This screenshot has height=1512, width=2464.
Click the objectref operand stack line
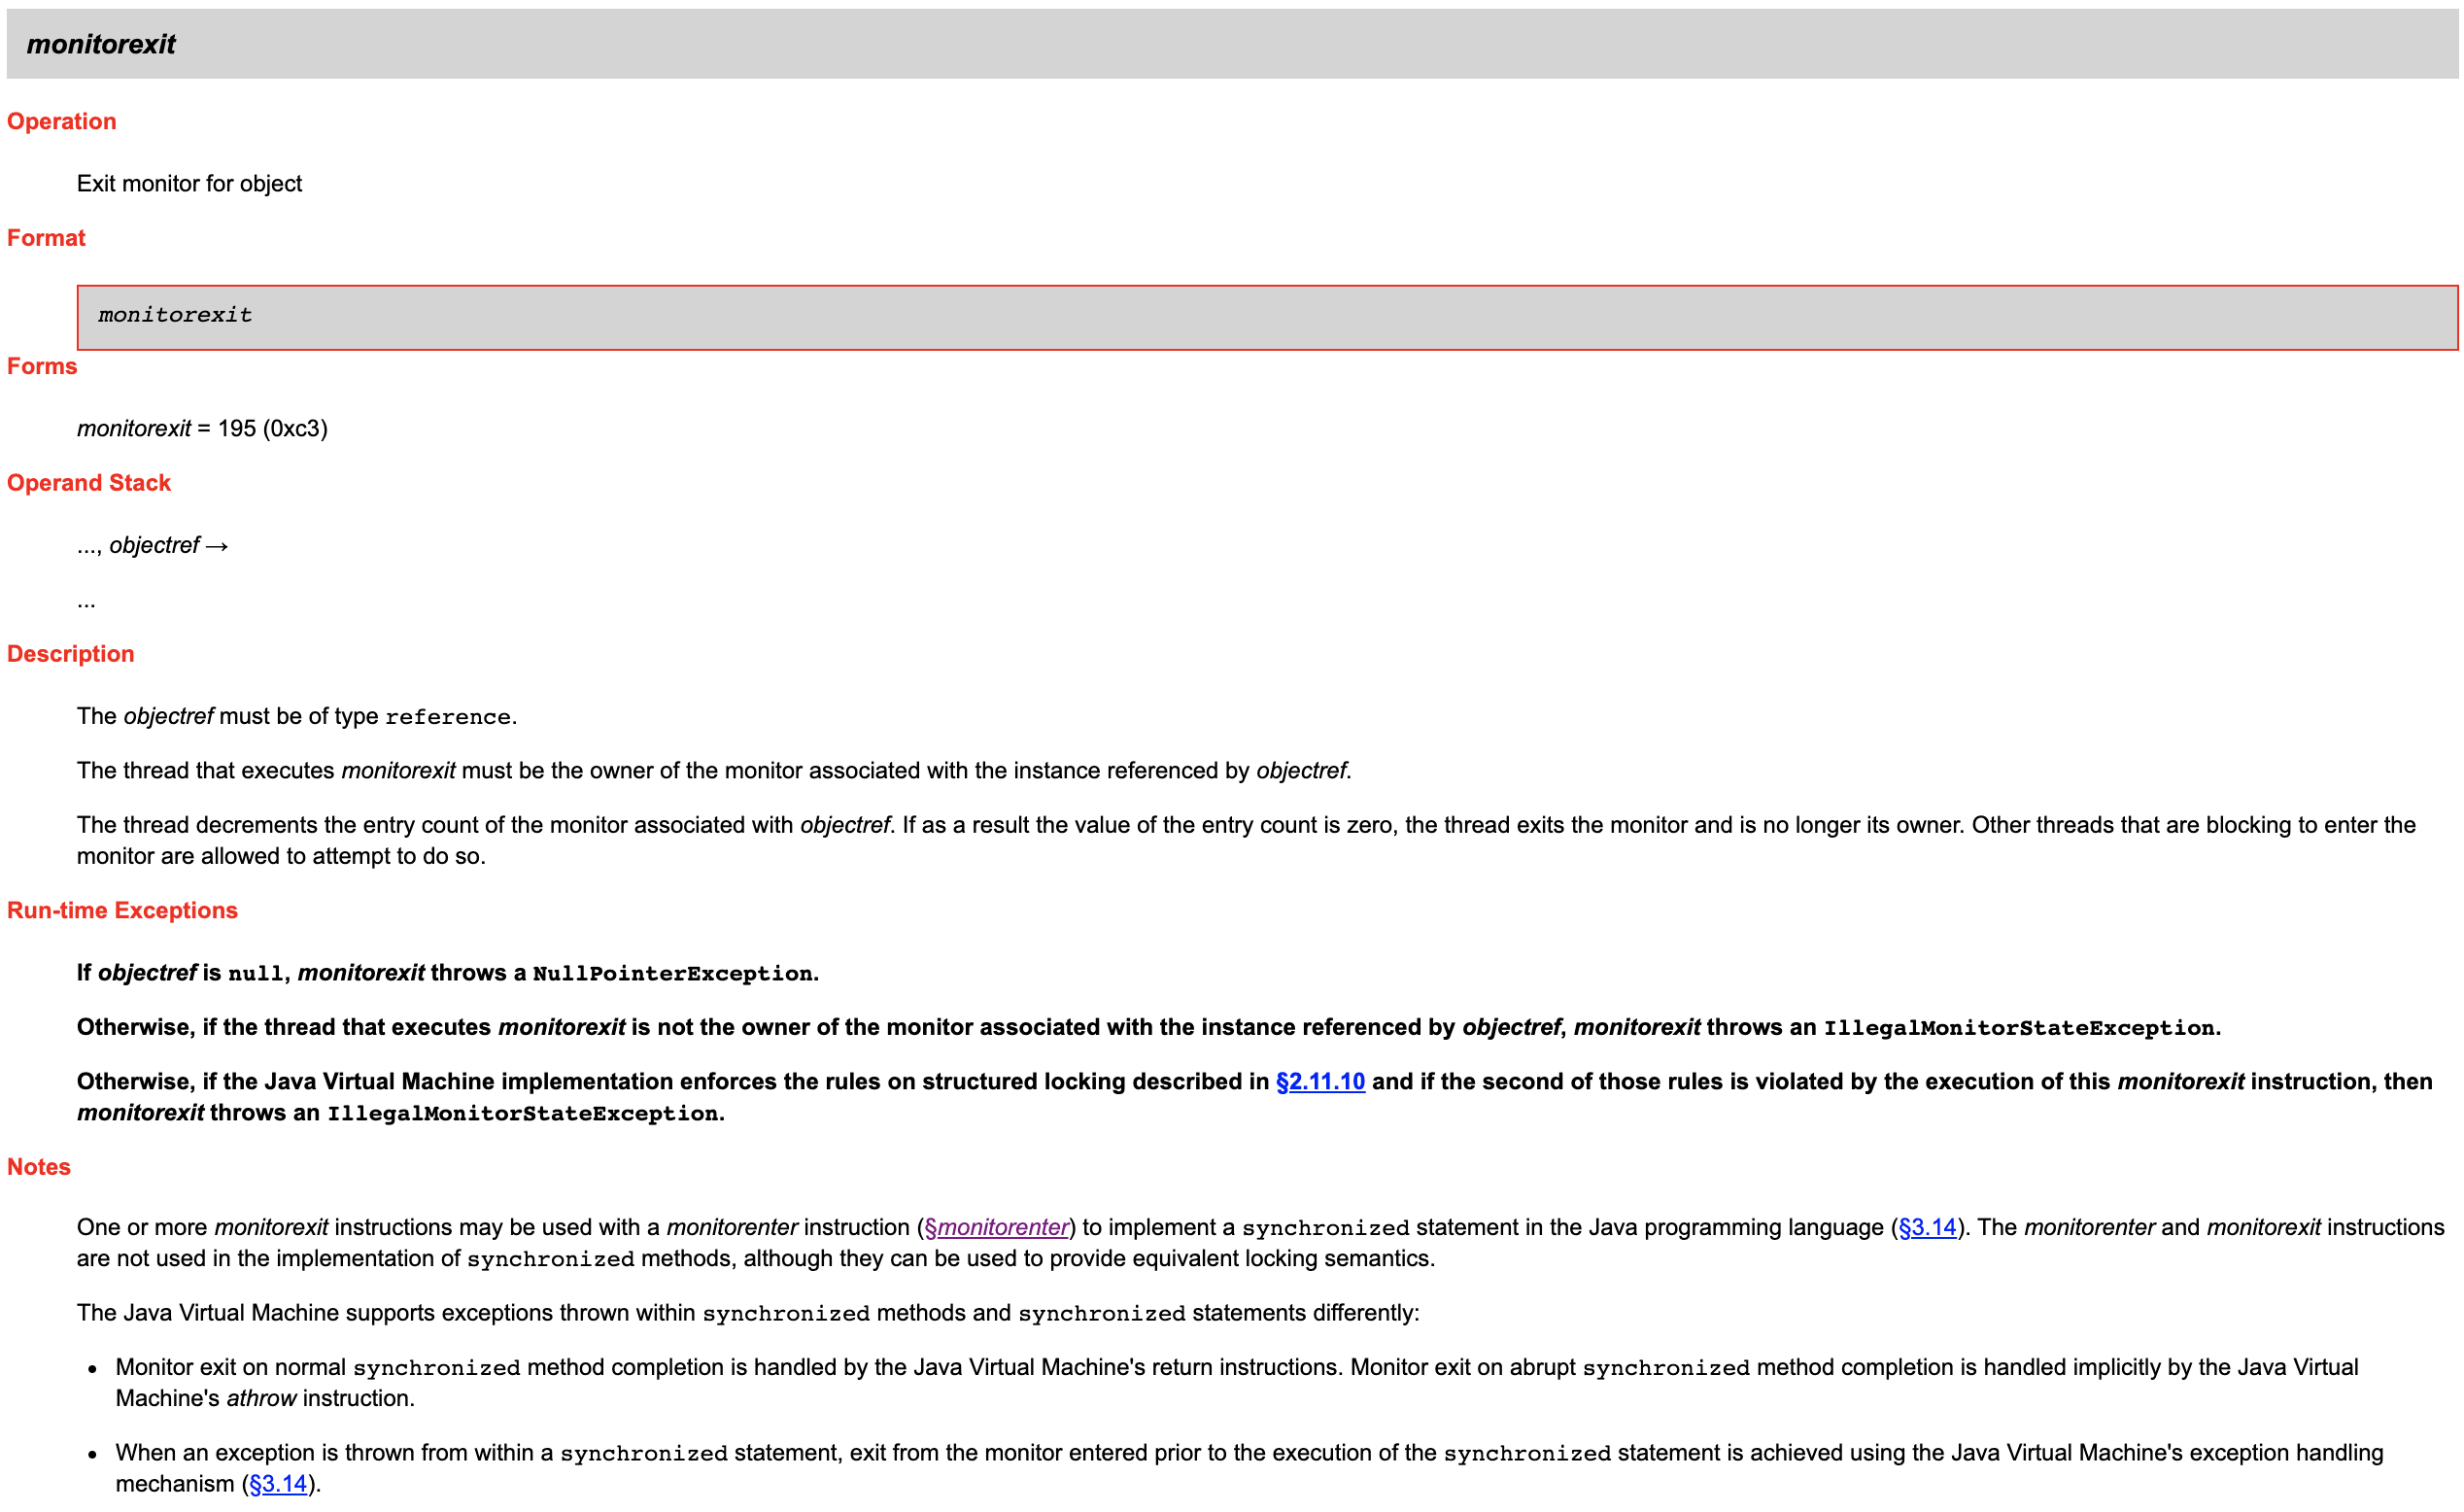[154, 546]
